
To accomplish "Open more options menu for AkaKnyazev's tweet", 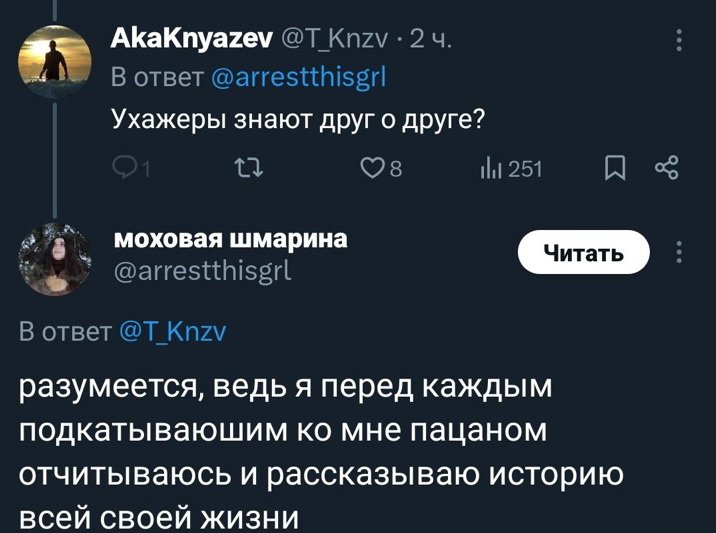I will pos(680,40).
